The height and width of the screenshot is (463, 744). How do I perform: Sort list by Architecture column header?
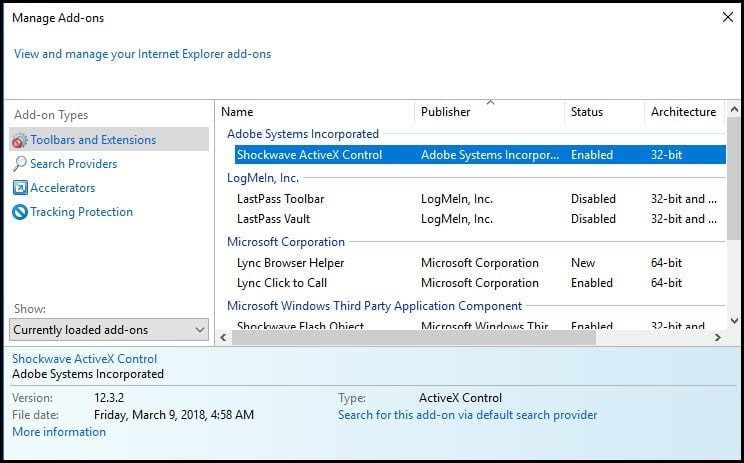[684, 112]
